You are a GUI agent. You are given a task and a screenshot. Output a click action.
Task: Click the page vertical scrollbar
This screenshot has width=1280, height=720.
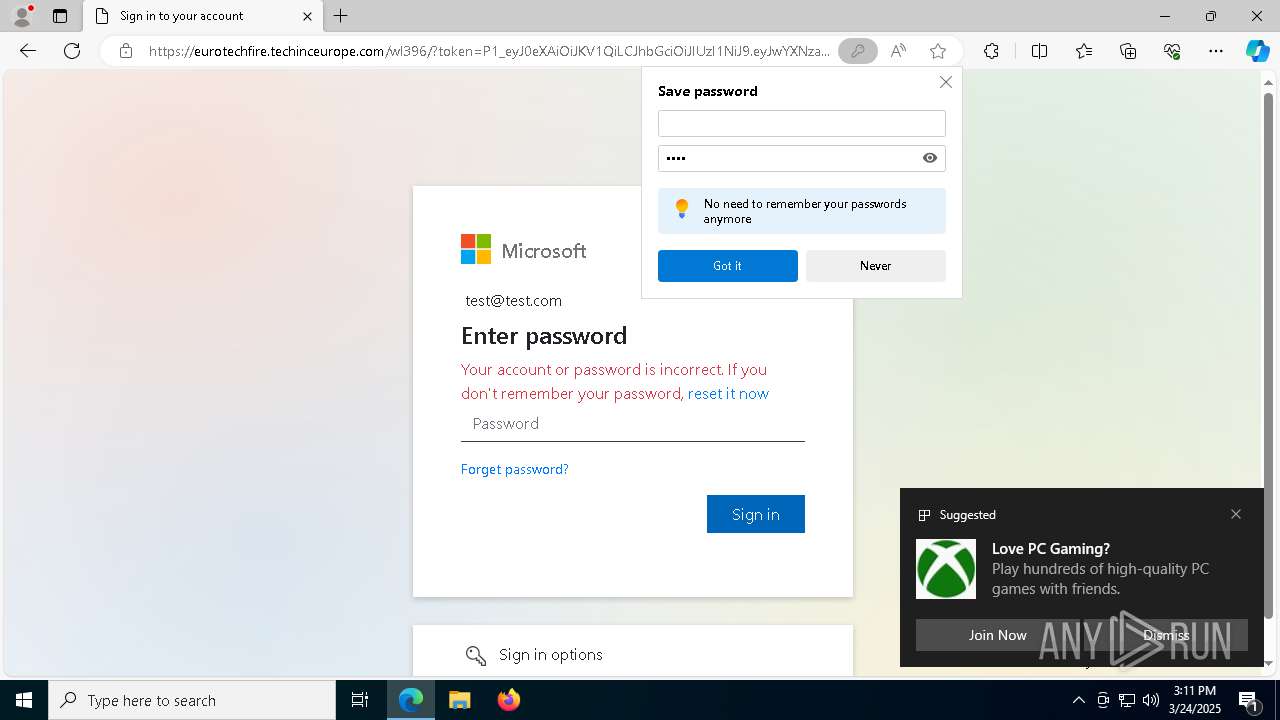coord(1269,355)
